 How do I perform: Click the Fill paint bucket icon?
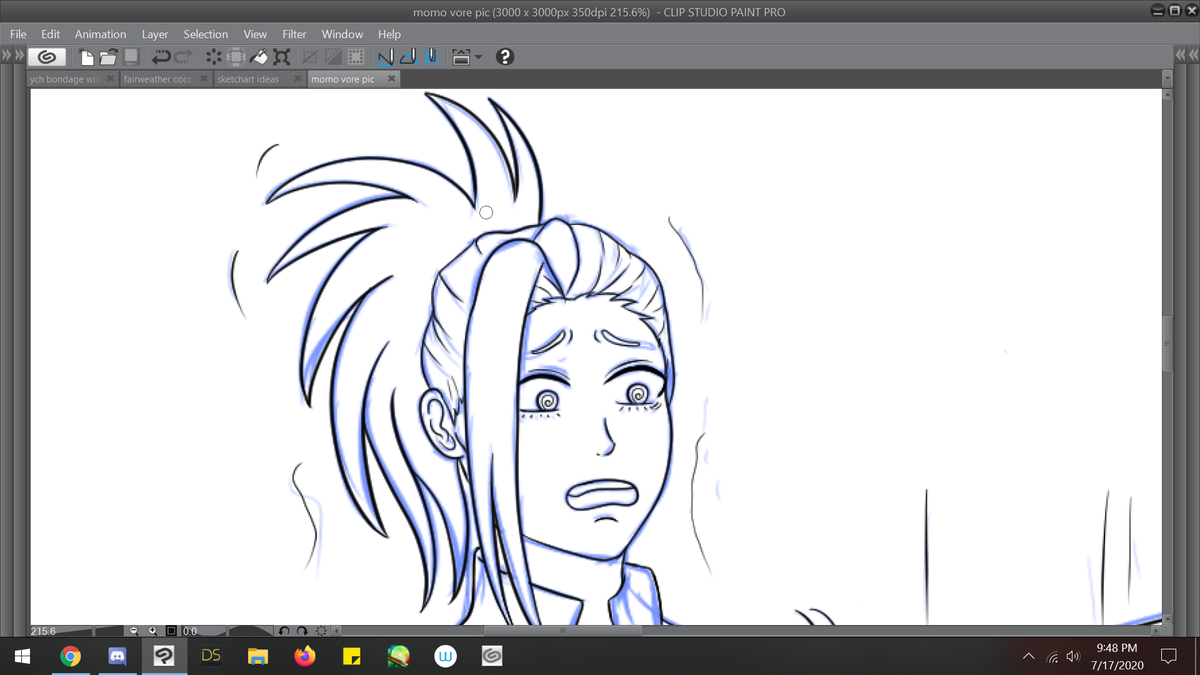coord(259,57)
